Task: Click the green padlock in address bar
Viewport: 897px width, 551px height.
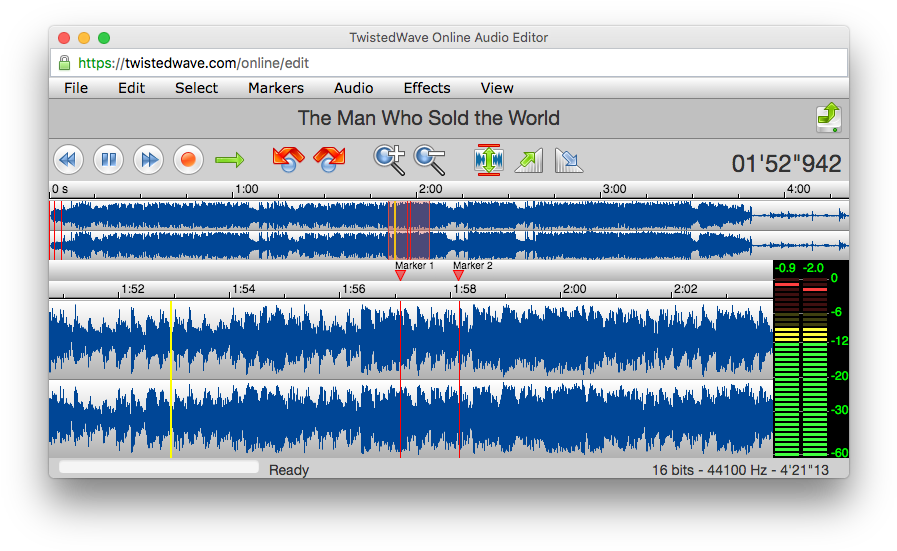Action: pyautogui.click(x=65, y=62)
